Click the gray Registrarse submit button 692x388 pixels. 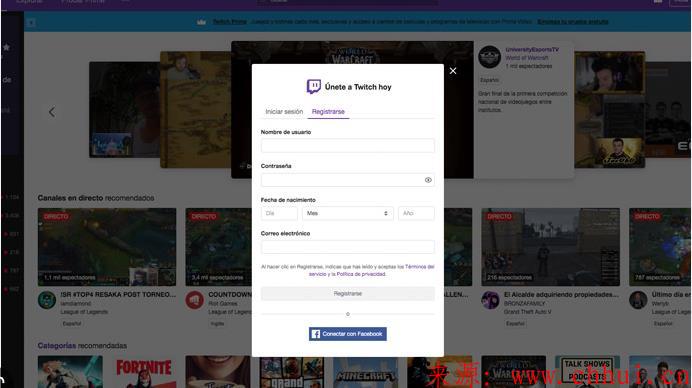pyautogui.click(x=348, y=294)
